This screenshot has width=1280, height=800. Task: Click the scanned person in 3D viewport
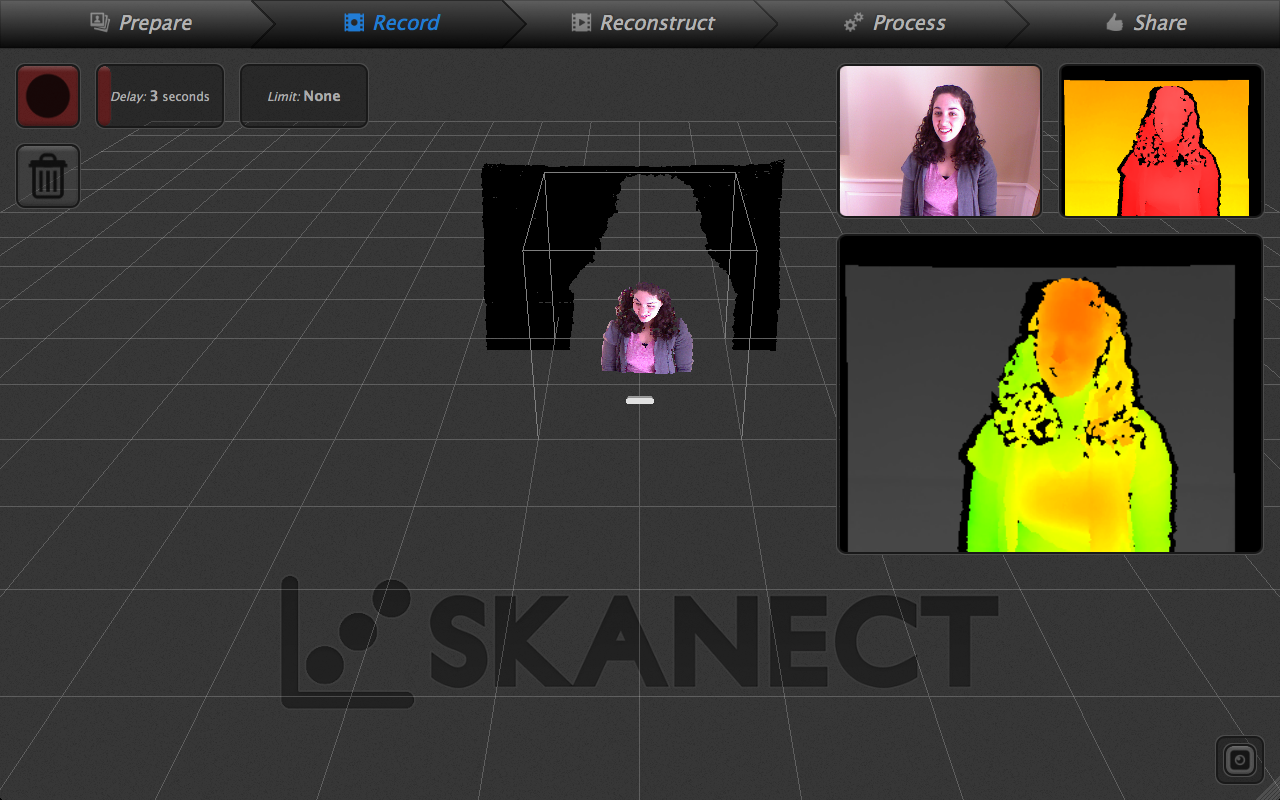point(646,329)
